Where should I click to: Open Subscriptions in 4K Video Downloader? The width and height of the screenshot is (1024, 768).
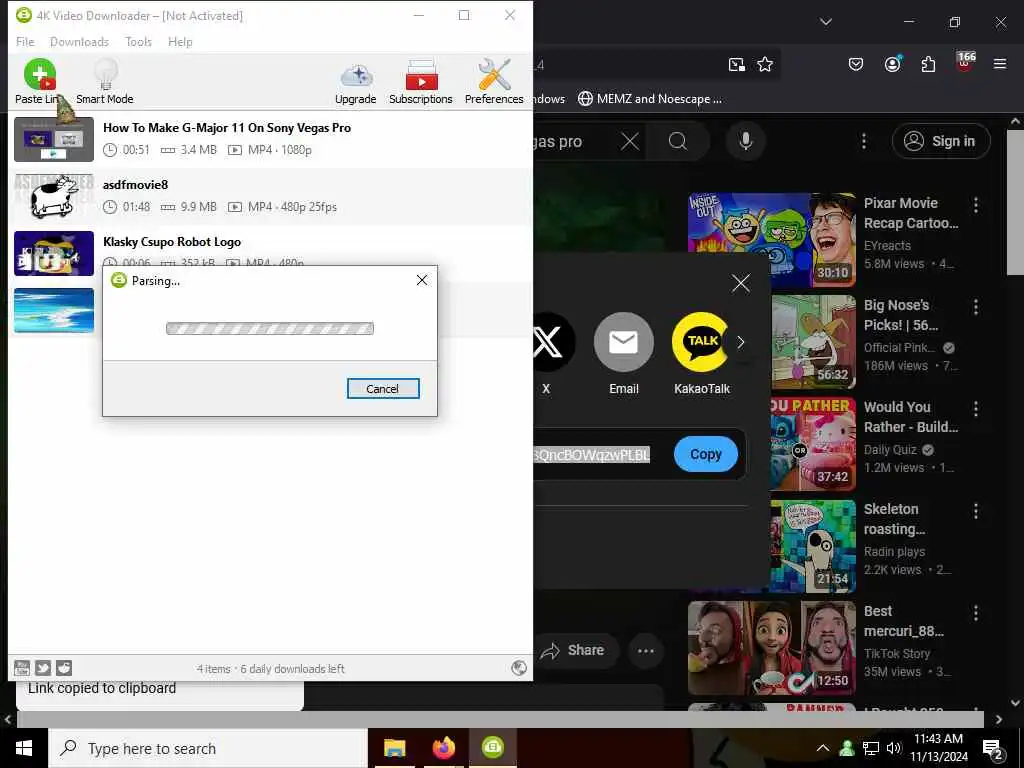[x=421, y=82]
